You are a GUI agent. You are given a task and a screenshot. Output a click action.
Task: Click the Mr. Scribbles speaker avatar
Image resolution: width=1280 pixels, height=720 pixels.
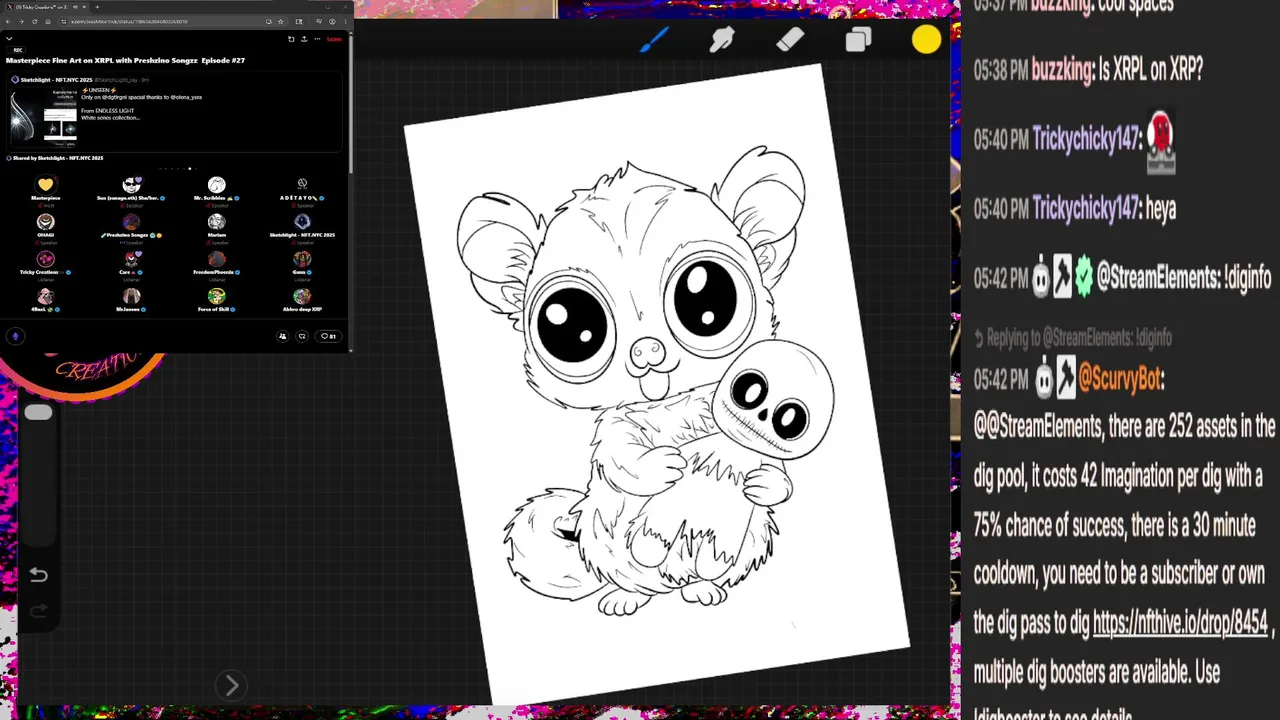(217, 185)
